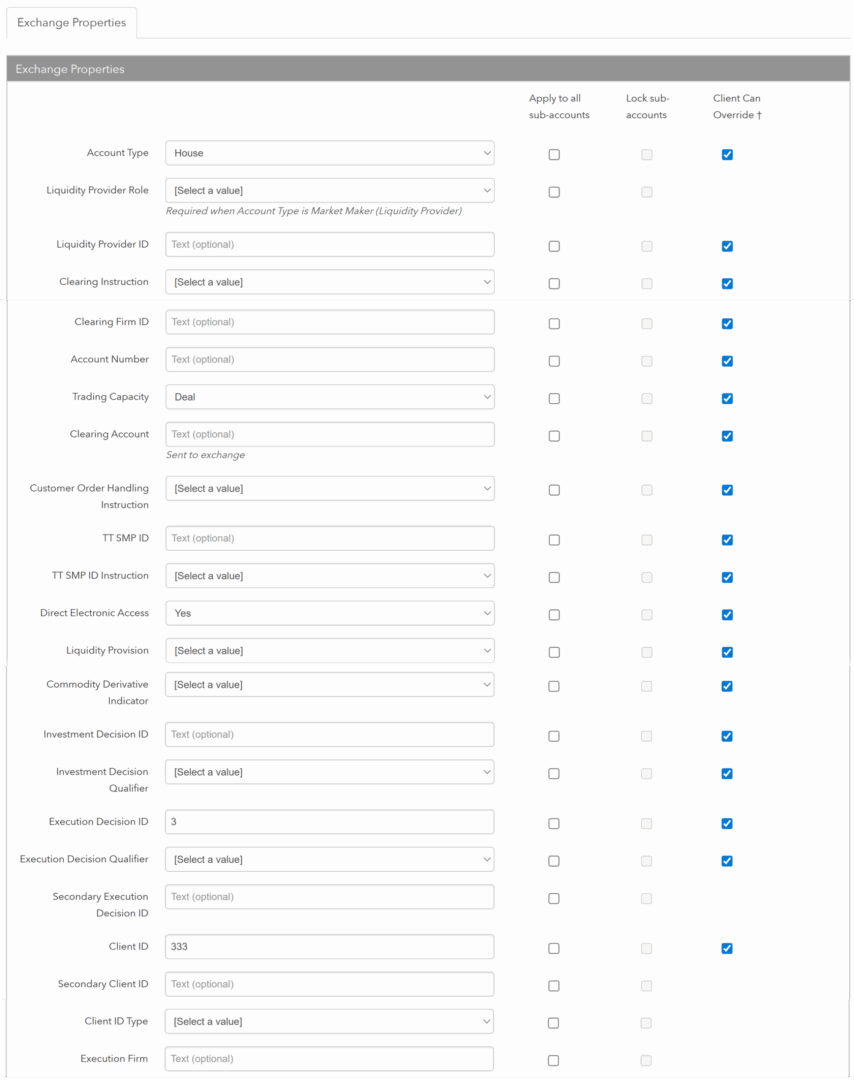The height and width of the screenshot is (1080, 854).
Task: Click the Client ID field containing 333
Action: [329, 946]
